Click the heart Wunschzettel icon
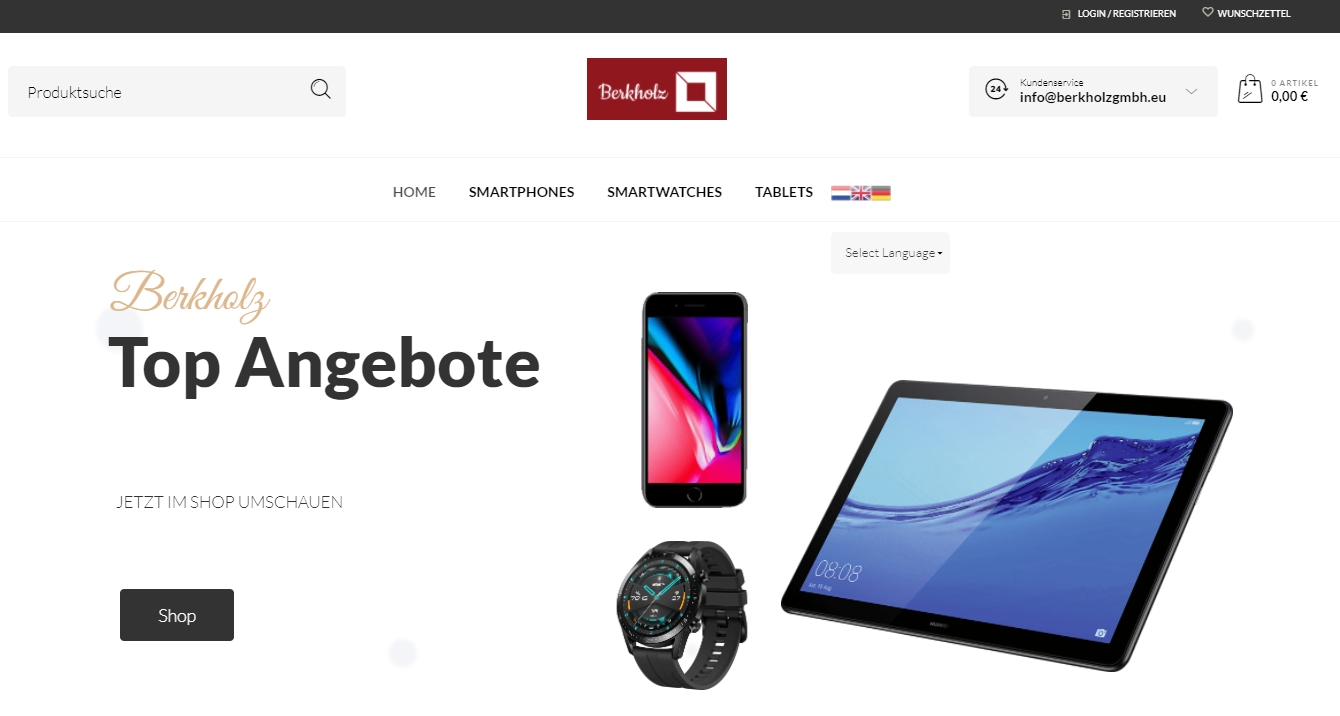 pos(1207,13)
